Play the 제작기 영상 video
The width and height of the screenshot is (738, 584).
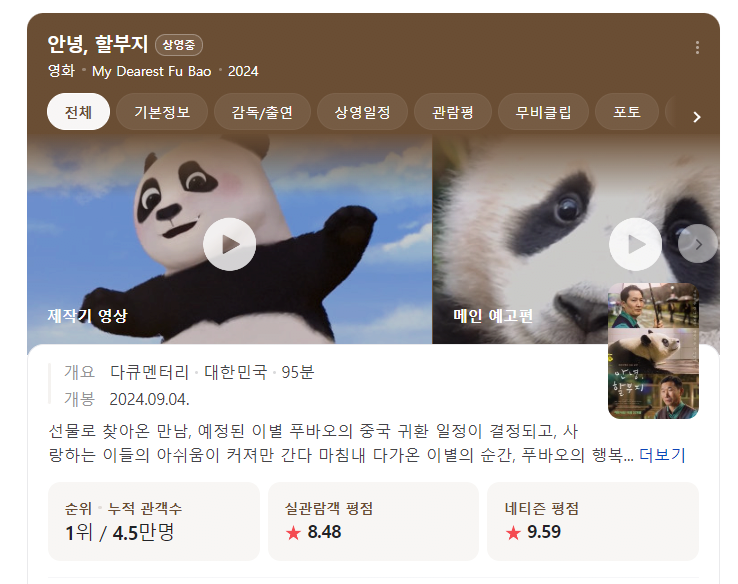coord(230,244)
